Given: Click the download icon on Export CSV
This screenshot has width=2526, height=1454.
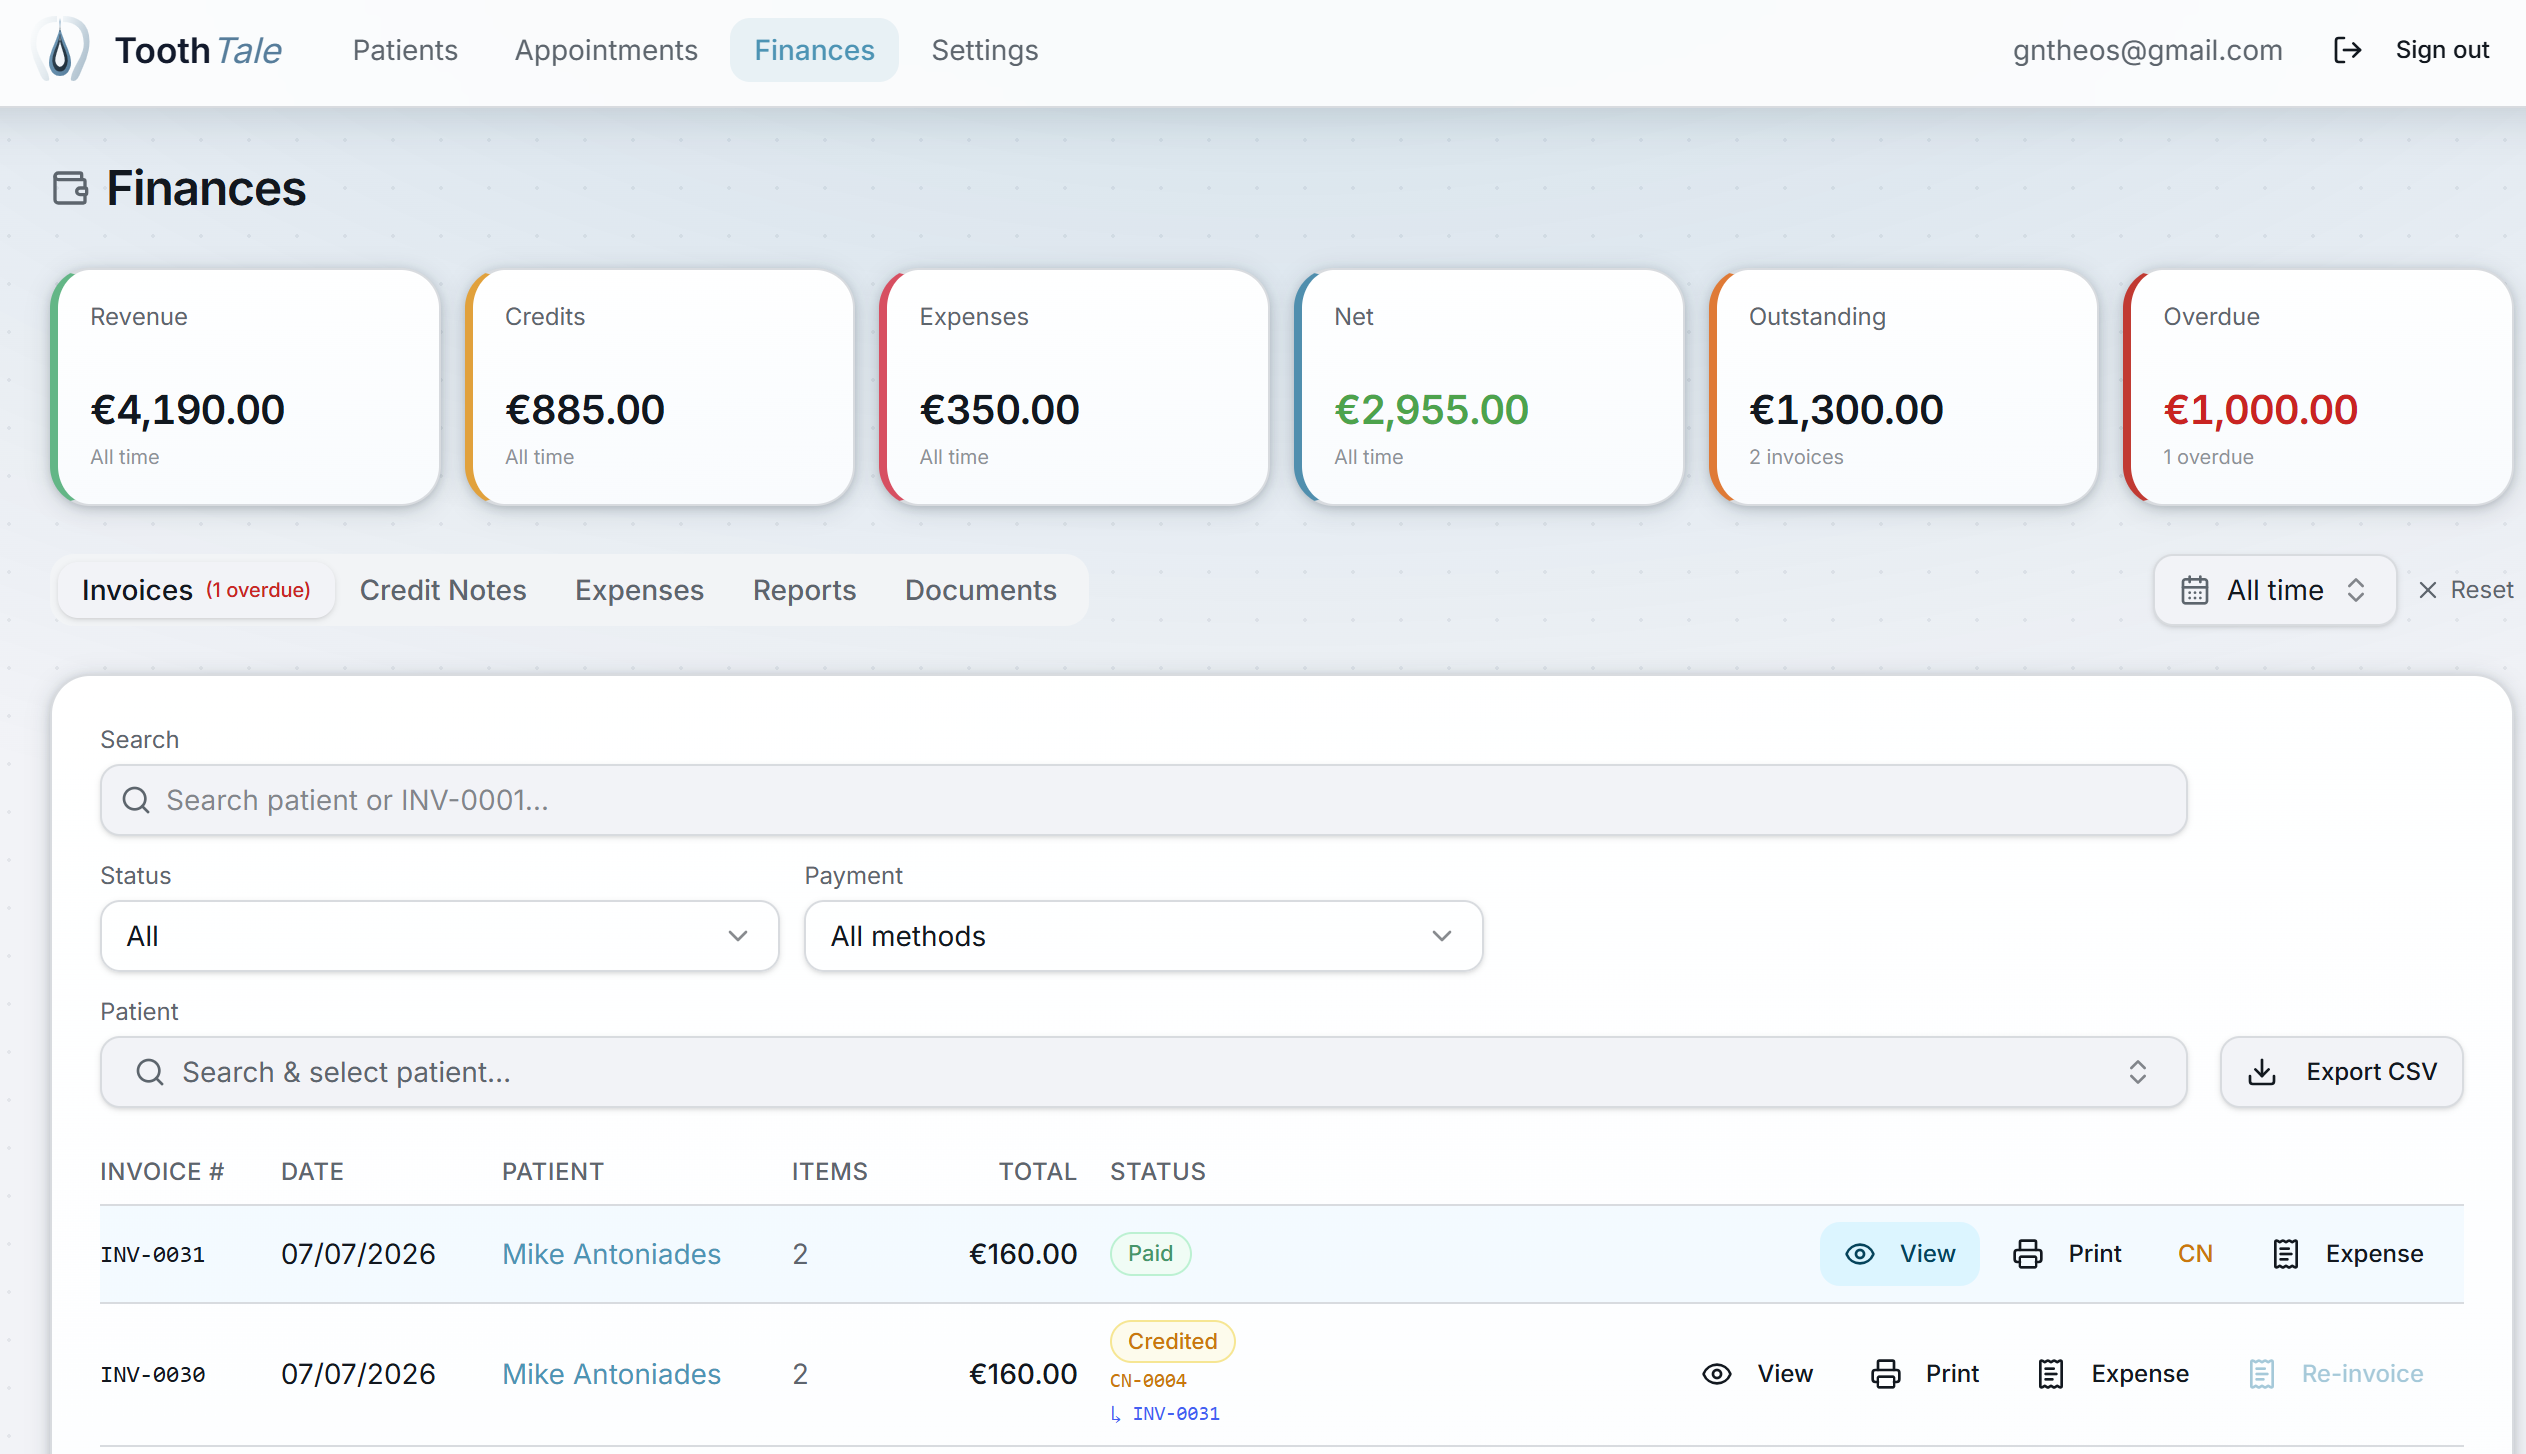Looking at the screenshot, I should tap(2262, 1072).
